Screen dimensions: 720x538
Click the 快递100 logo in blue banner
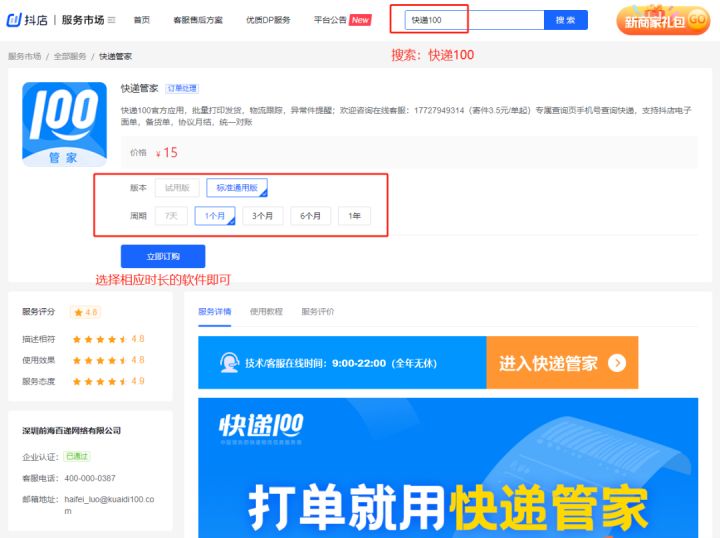261,426
